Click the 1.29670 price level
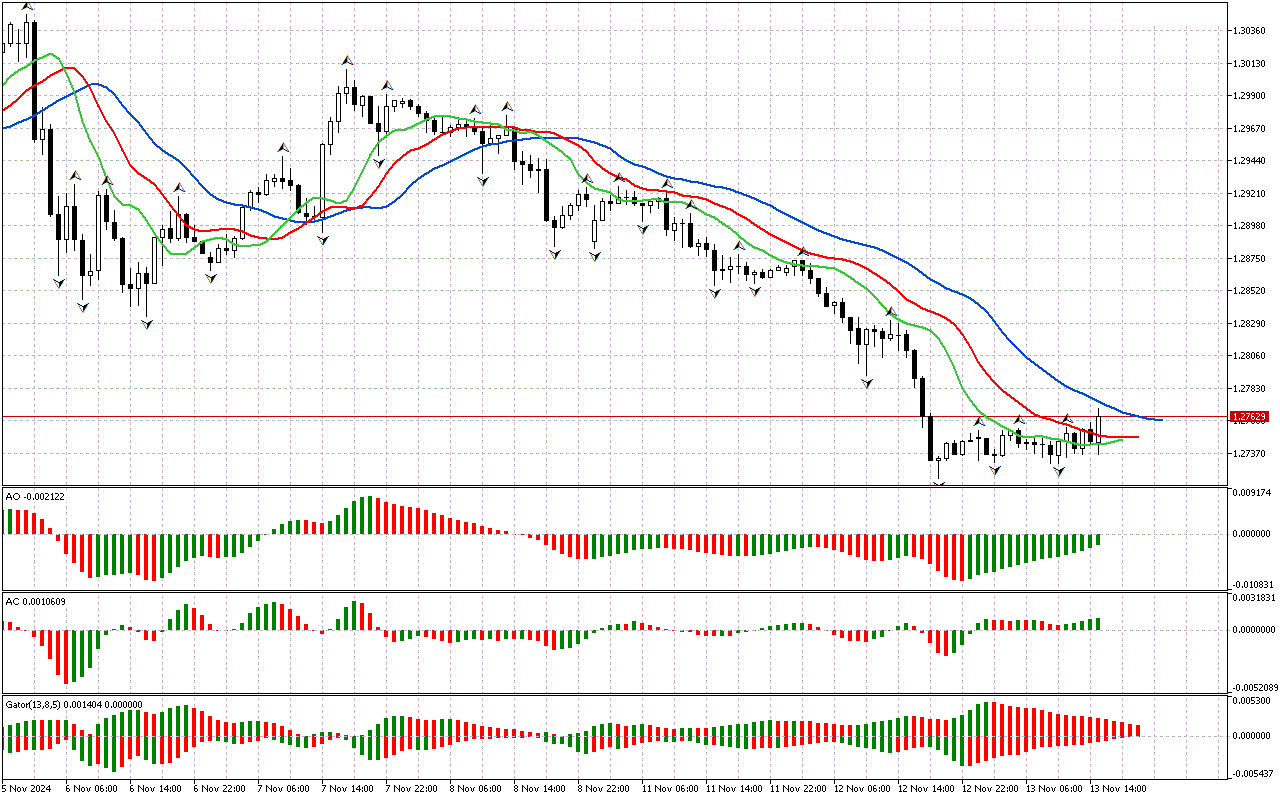 coord(1250,128)
